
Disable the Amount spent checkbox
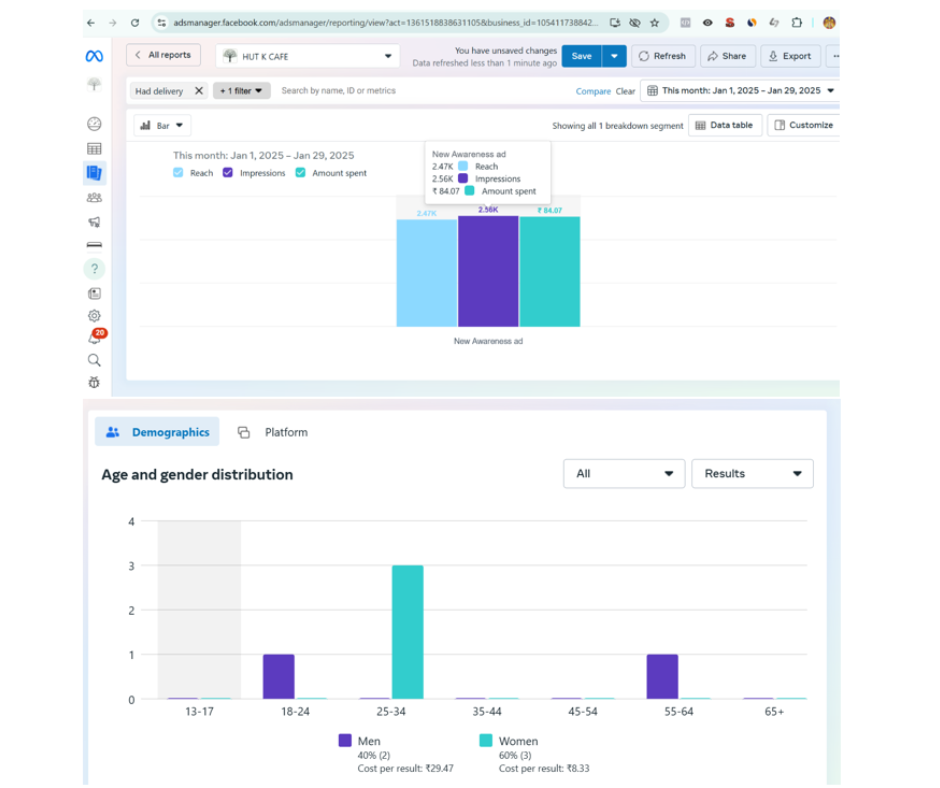300,173
